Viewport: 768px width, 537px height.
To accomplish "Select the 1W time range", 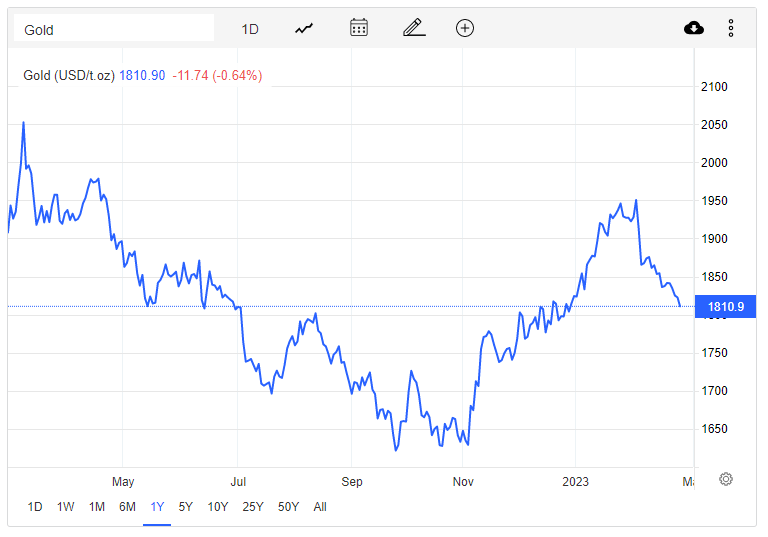I will [66, 507].
